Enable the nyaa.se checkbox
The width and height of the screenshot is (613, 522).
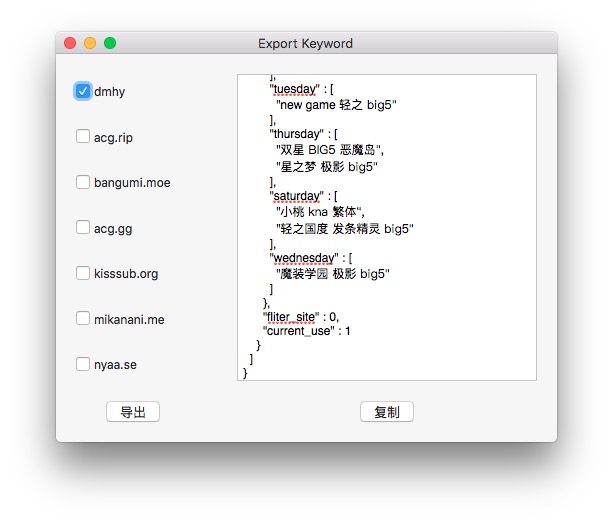[x=82, y=364]
